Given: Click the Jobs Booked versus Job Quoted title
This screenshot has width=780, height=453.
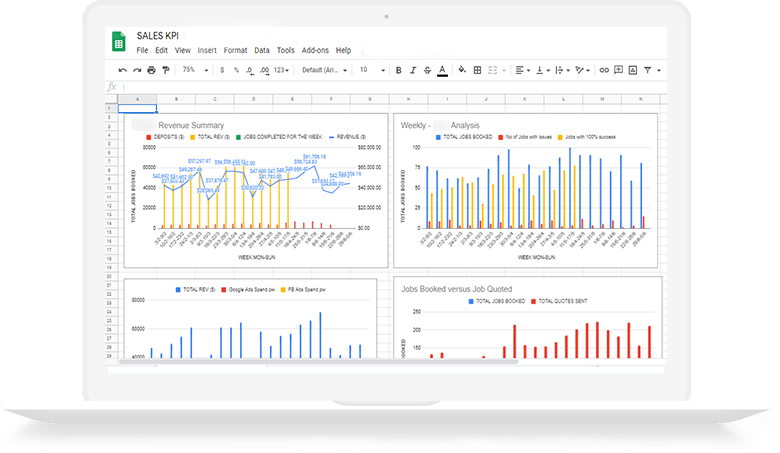Looking at the screenshot, I should pyautogui.click(x=457, y=289).
